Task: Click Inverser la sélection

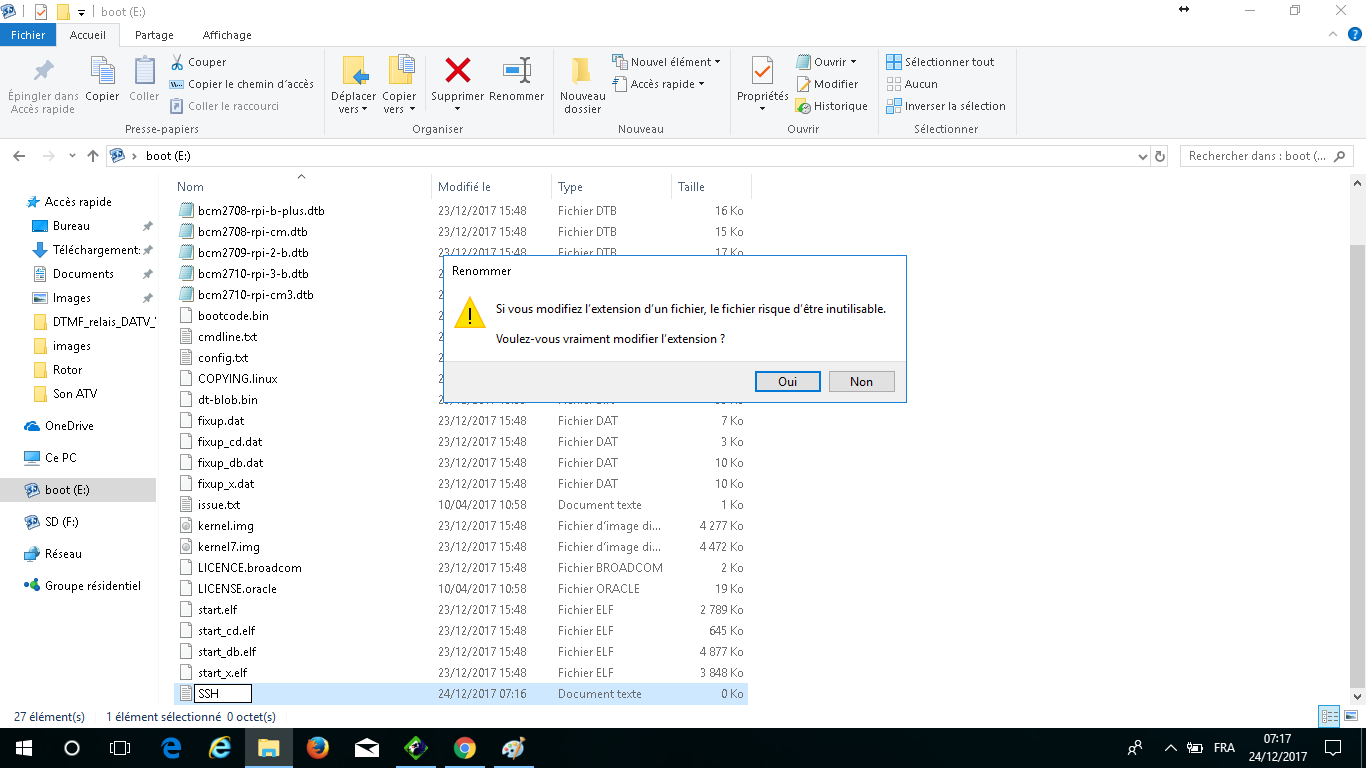Action: coord(946,106)
